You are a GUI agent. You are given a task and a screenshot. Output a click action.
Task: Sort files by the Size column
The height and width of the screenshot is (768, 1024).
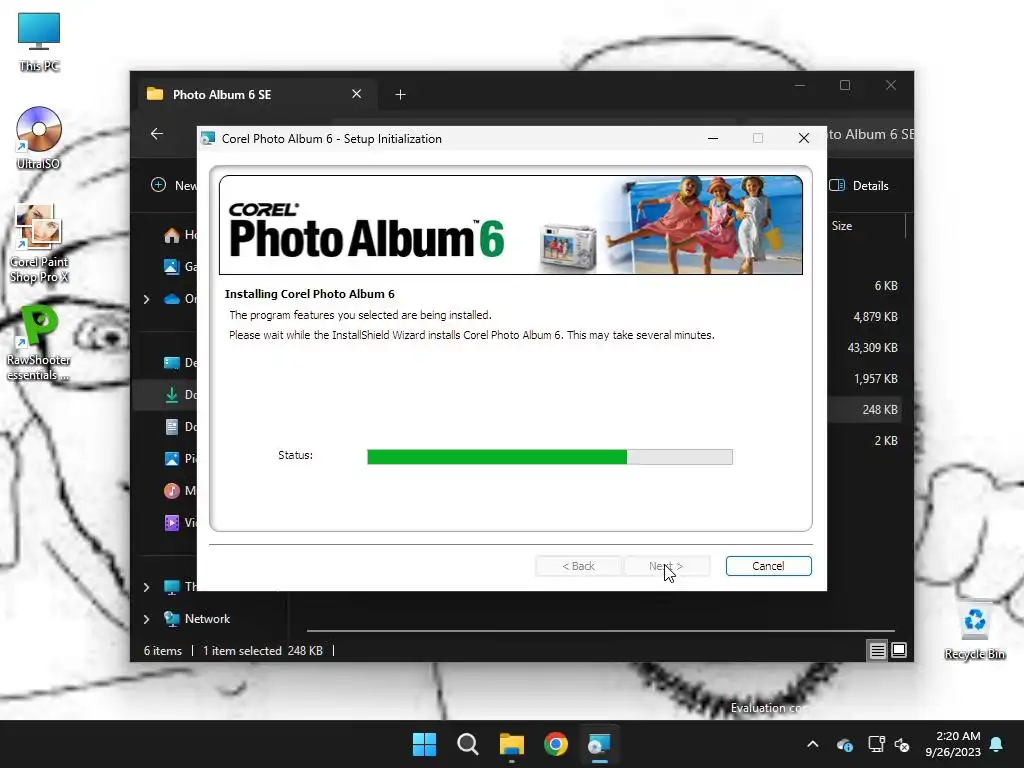(842, 226)
